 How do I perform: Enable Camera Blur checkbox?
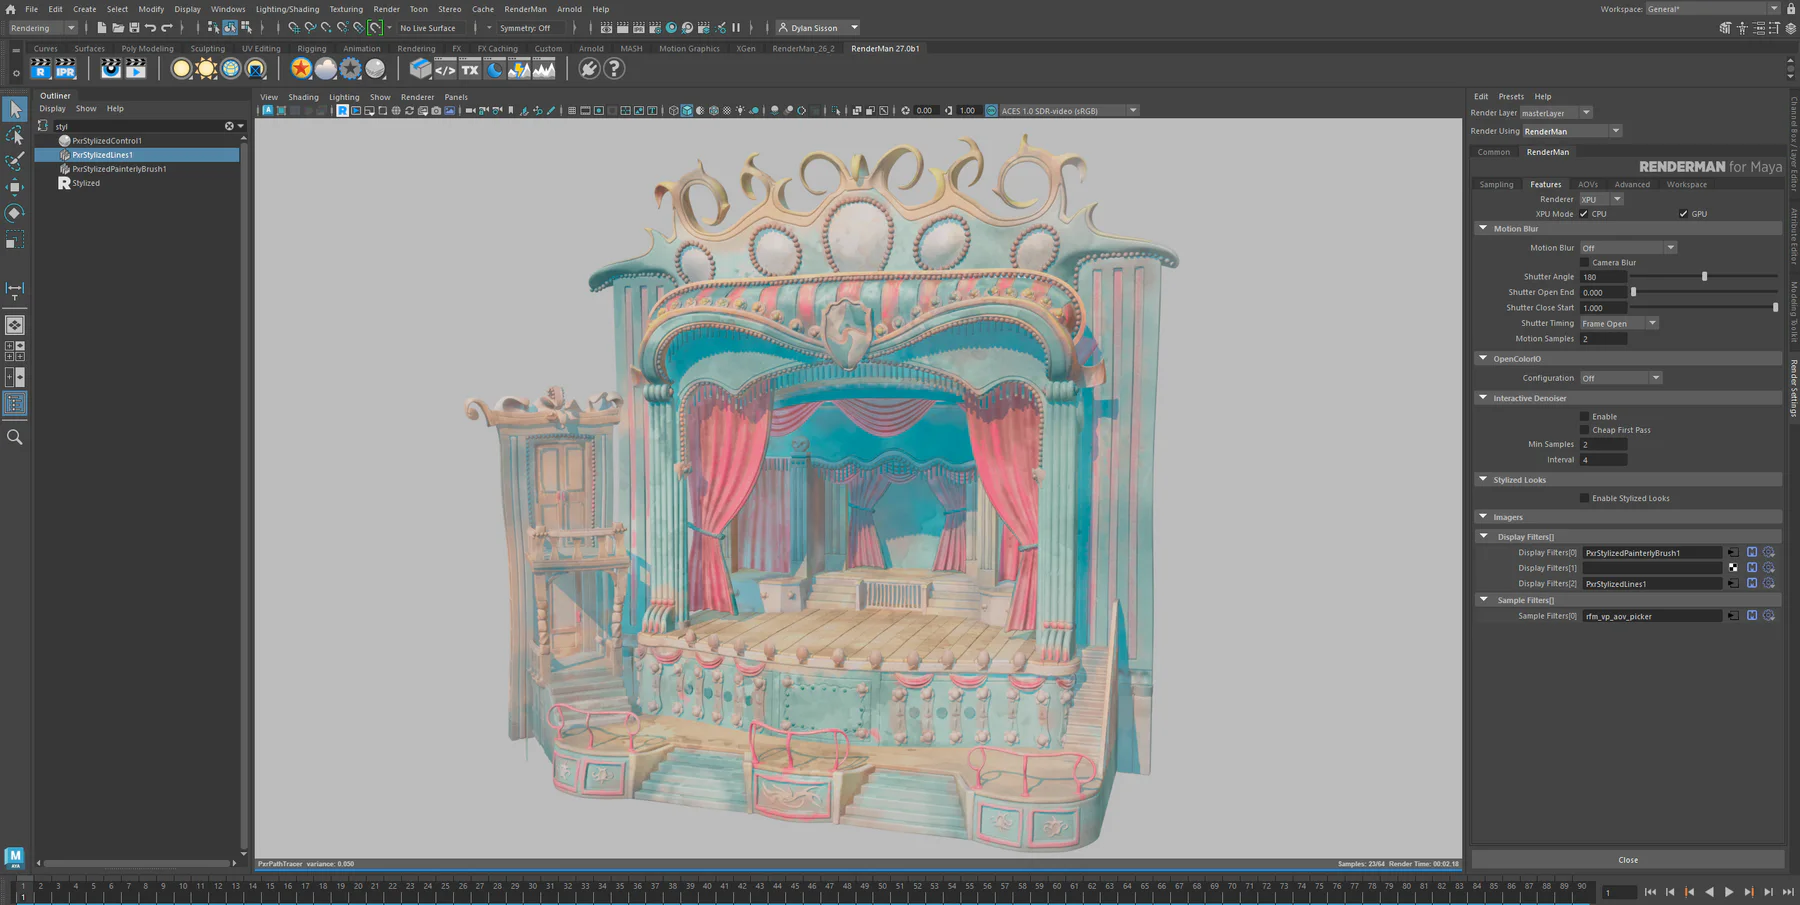coord(1584,262)
